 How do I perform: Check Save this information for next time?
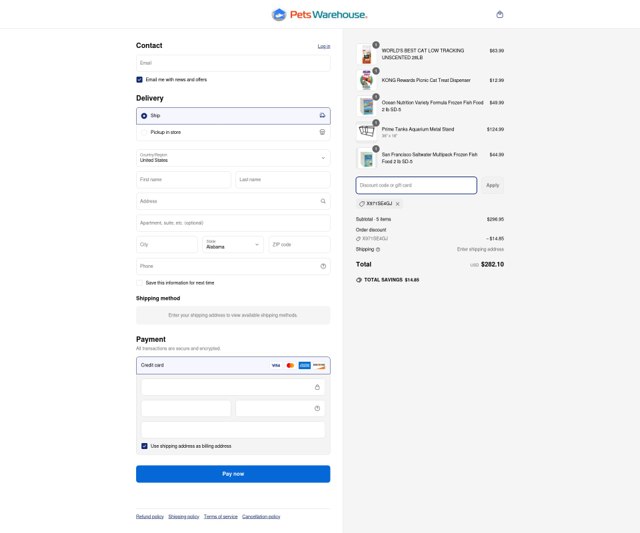[139, 283]
